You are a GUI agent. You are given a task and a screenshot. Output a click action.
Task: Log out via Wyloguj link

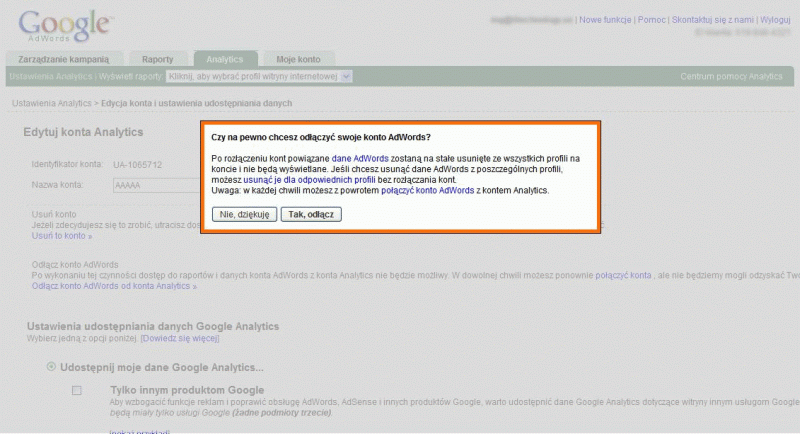[775, 20]
